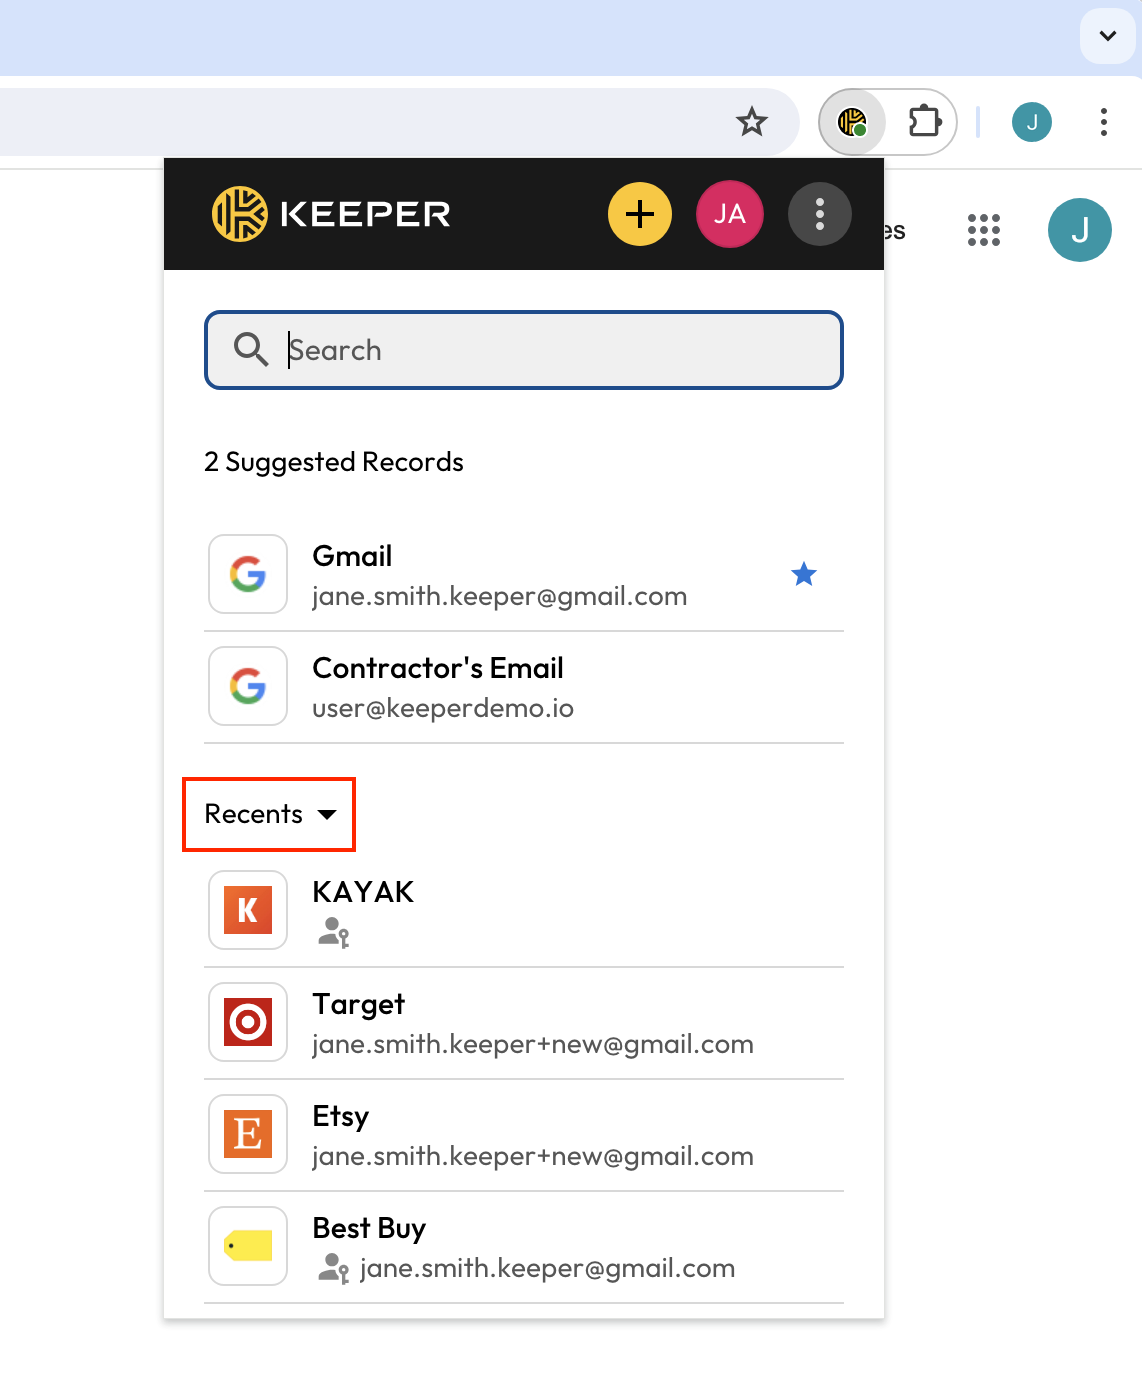
Task: Select the Contractor's Email record
Action: click(524, 687)
